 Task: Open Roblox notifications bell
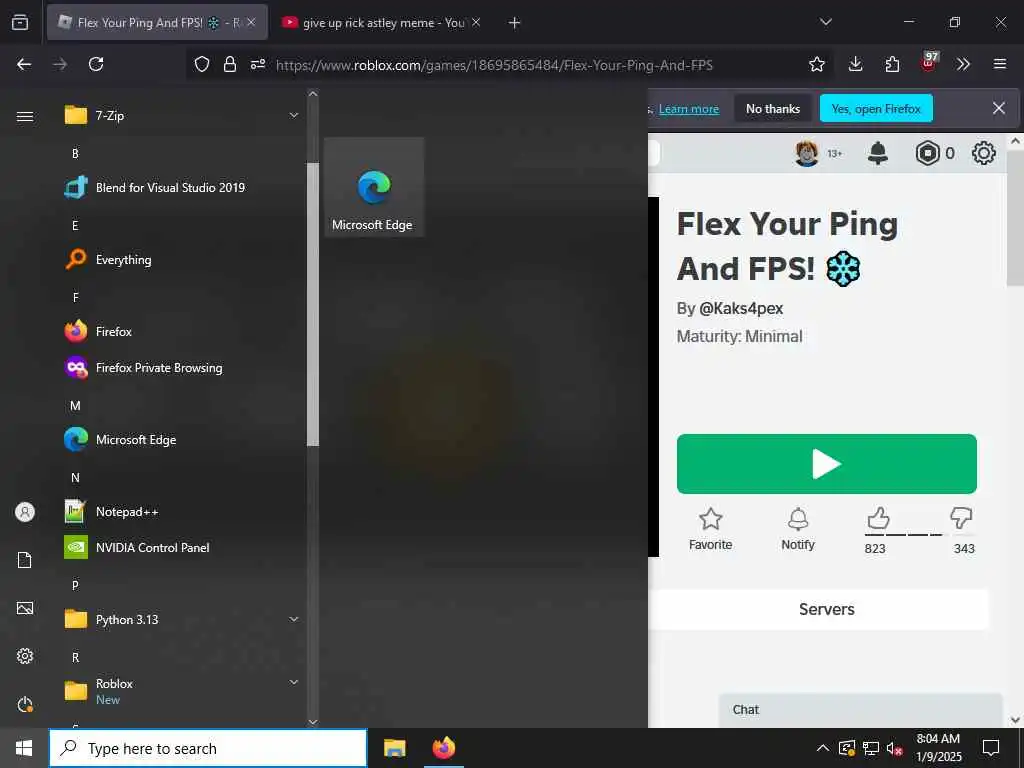(x=878, y=153)
